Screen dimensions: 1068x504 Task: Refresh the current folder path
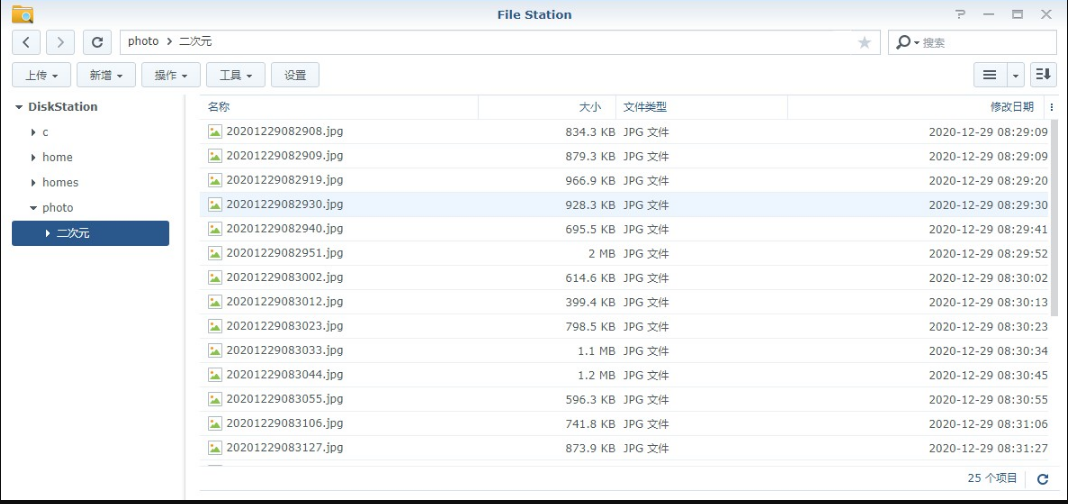(96, 42)
